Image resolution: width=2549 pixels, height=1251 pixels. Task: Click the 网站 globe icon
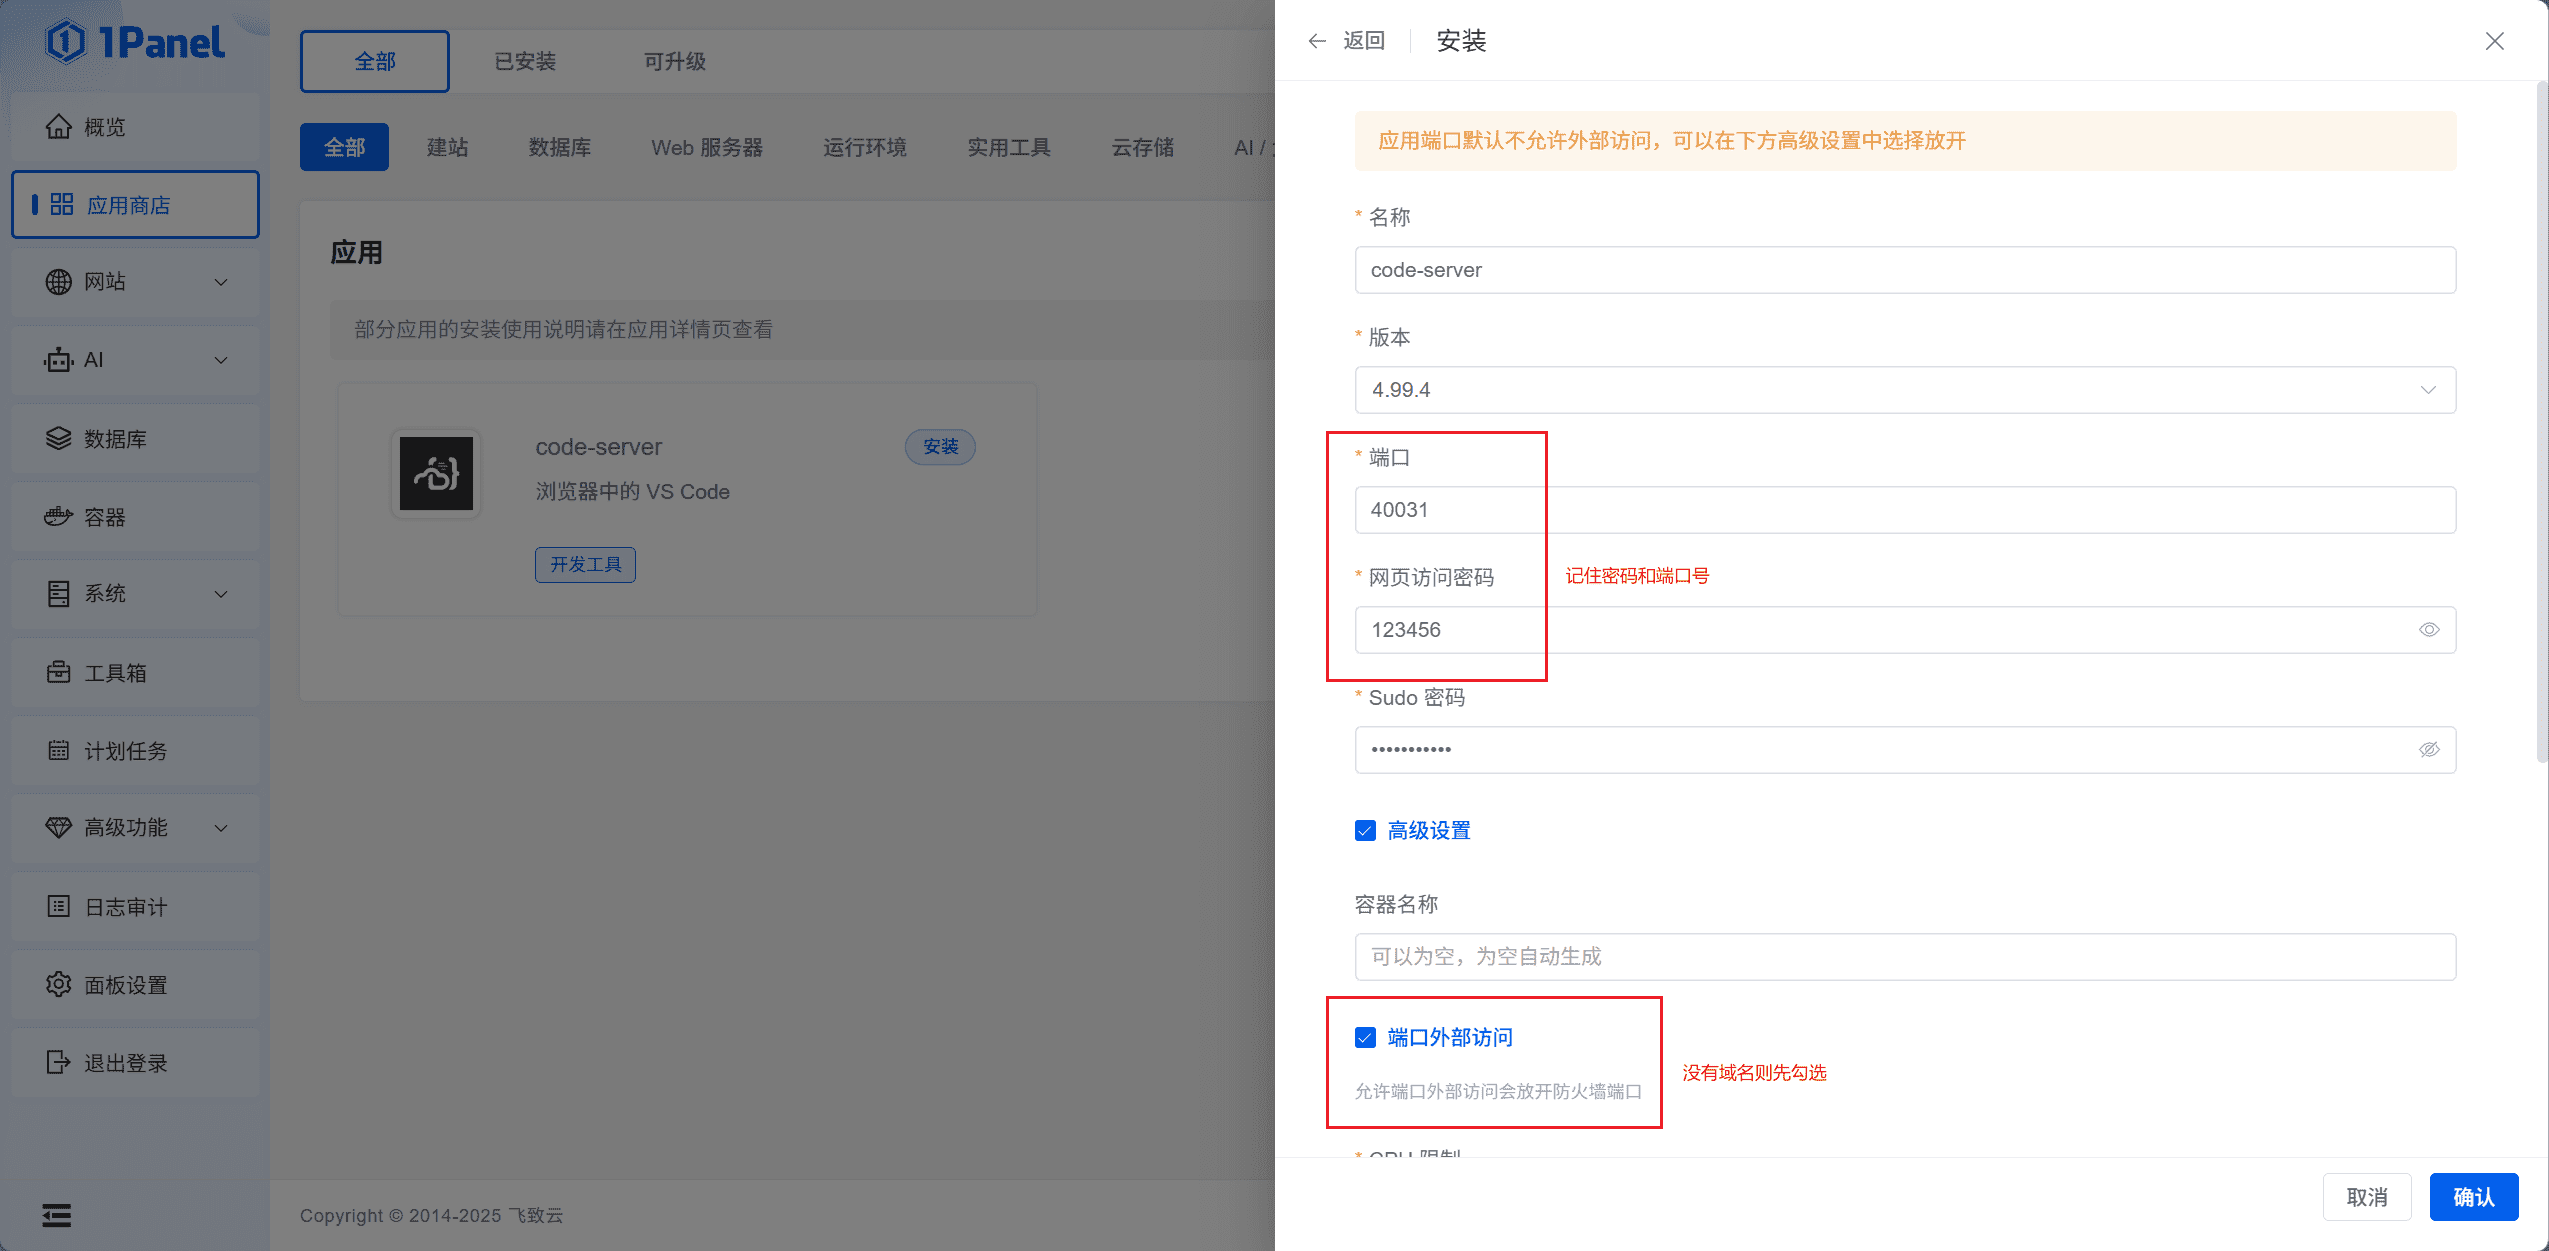coord(59,282)
